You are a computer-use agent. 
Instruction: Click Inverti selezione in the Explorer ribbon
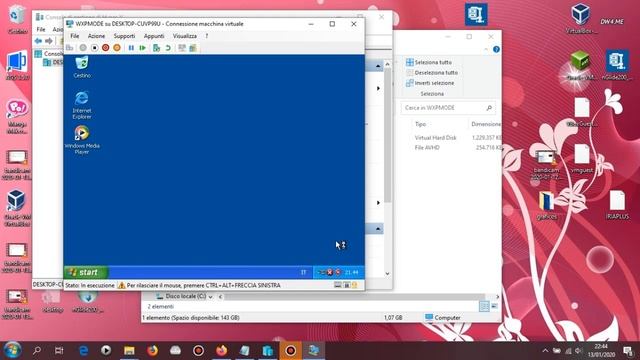(x=430, y=83)
